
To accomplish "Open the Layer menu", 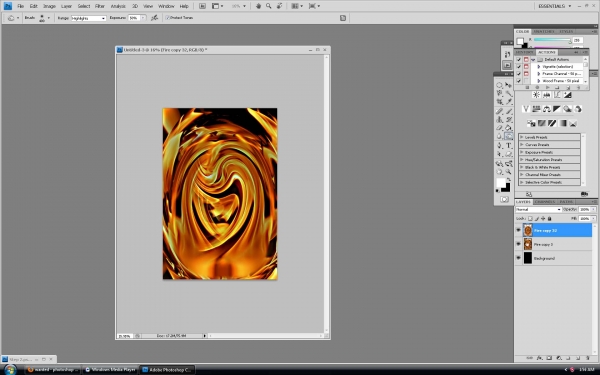I will [x=67, y=6].
